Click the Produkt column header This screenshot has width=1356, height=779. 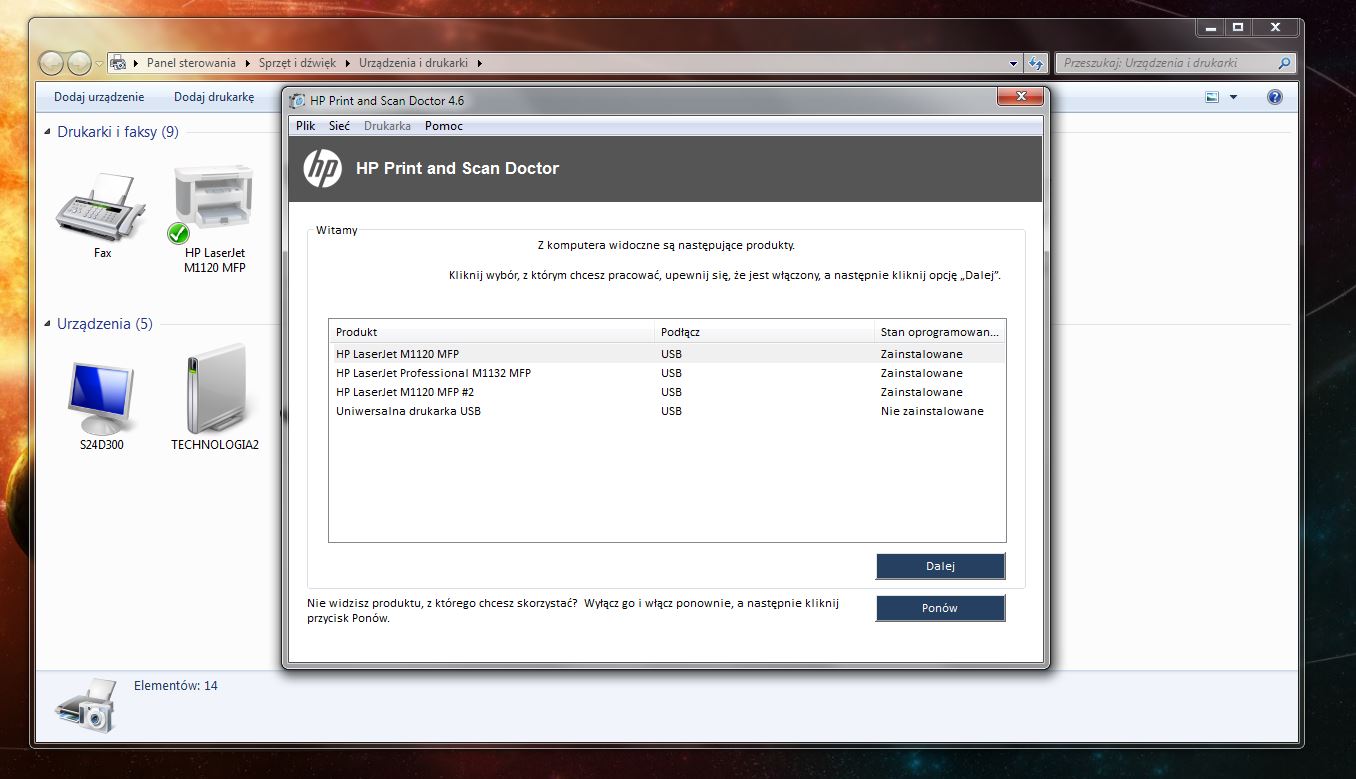pos(492,332)
